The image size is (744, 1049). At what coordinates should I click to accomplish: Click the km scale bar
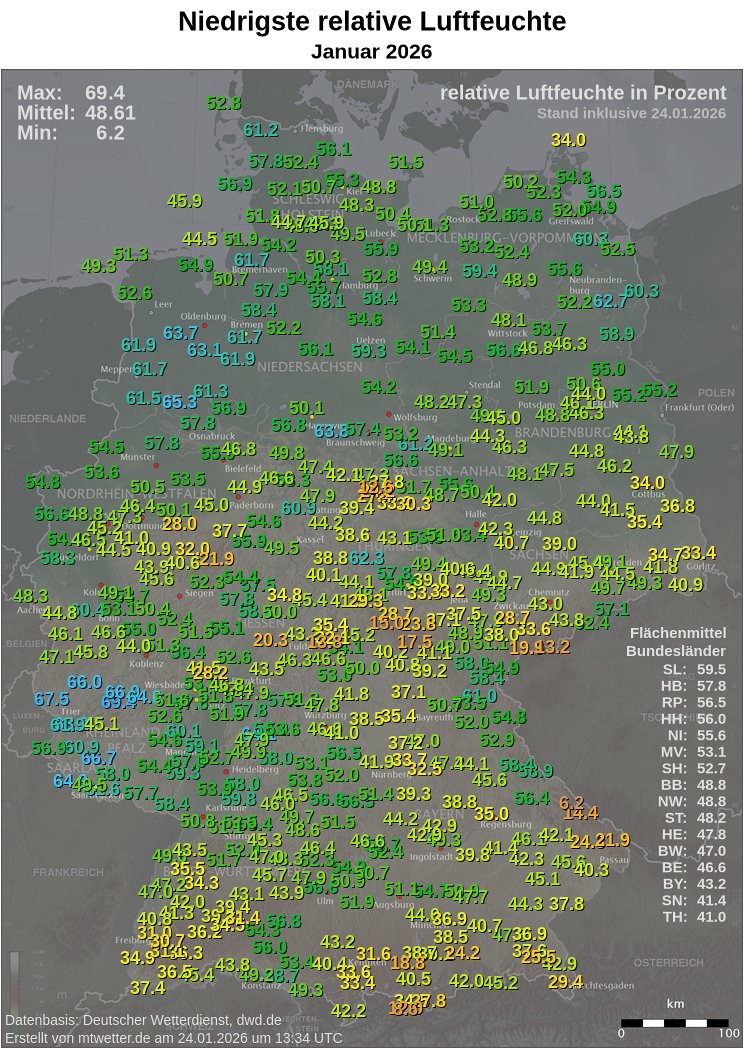(x=676, y=1023)
